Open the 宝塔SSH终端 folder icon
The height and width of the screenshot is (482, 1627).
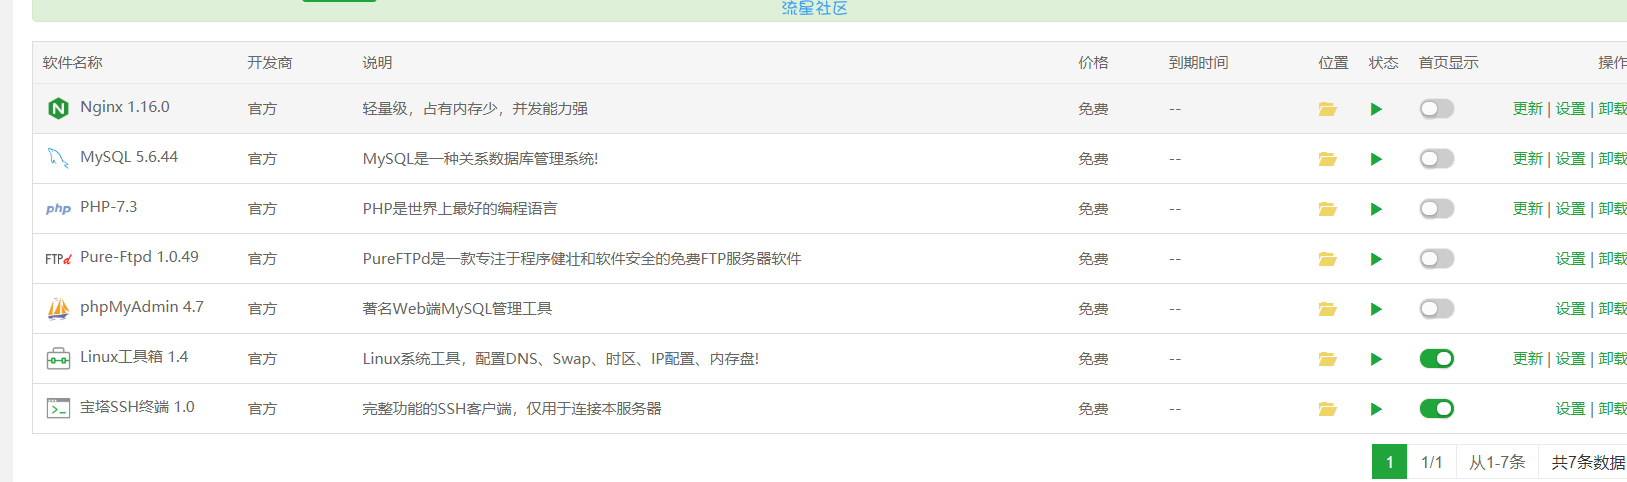click(1327, 409)
